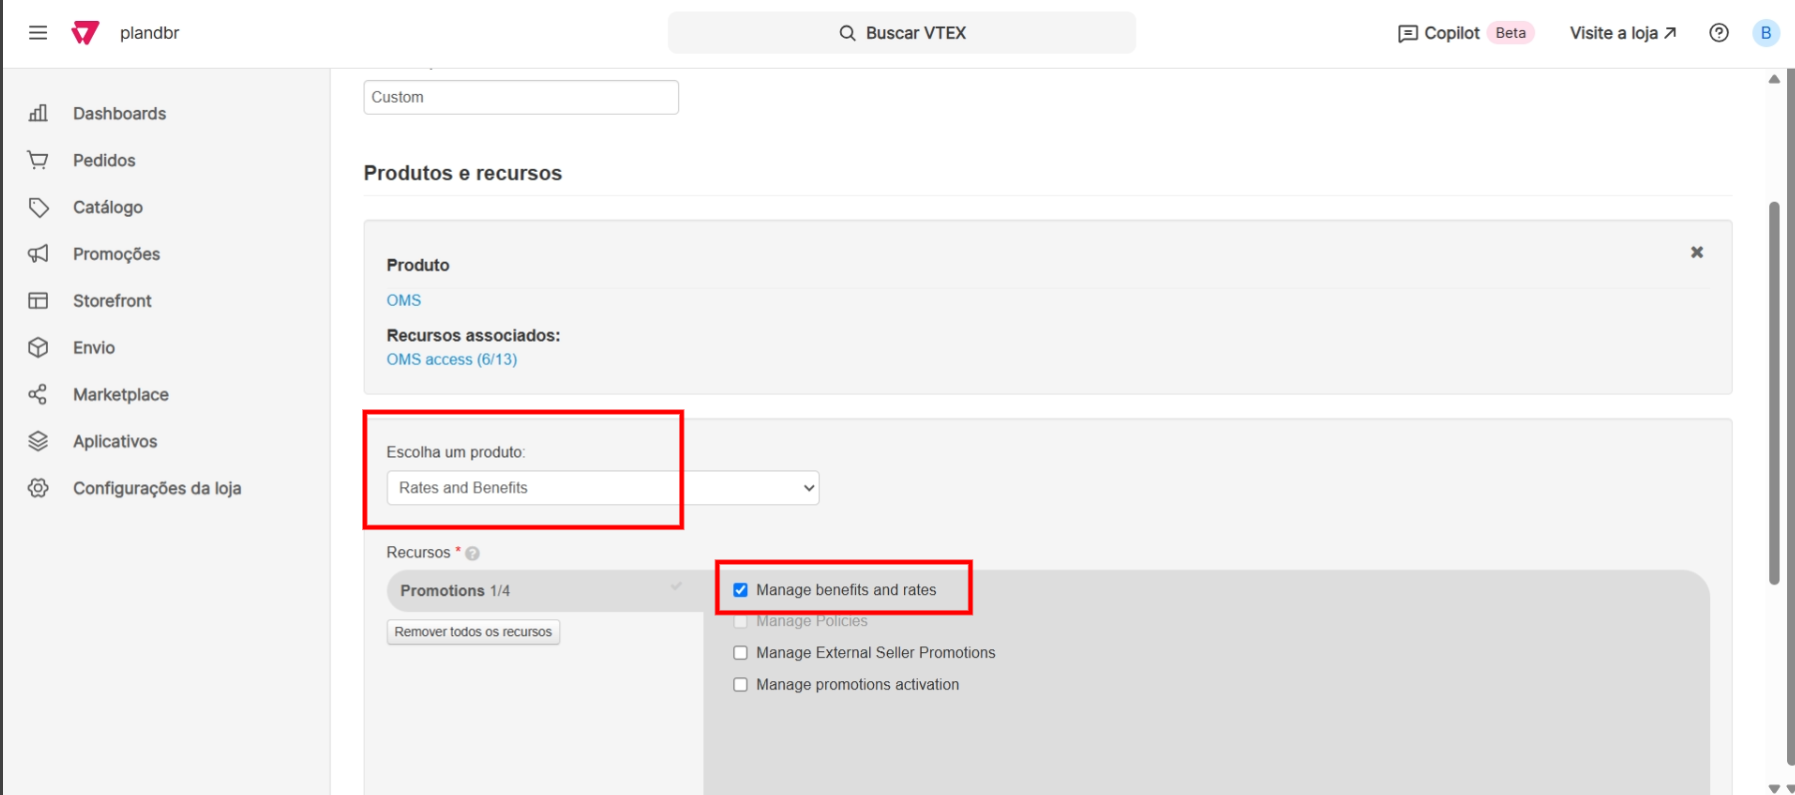Open the Escolha um produto dropdown
The height and width of the screenshot is (795, 1795).
click(603, 488)
